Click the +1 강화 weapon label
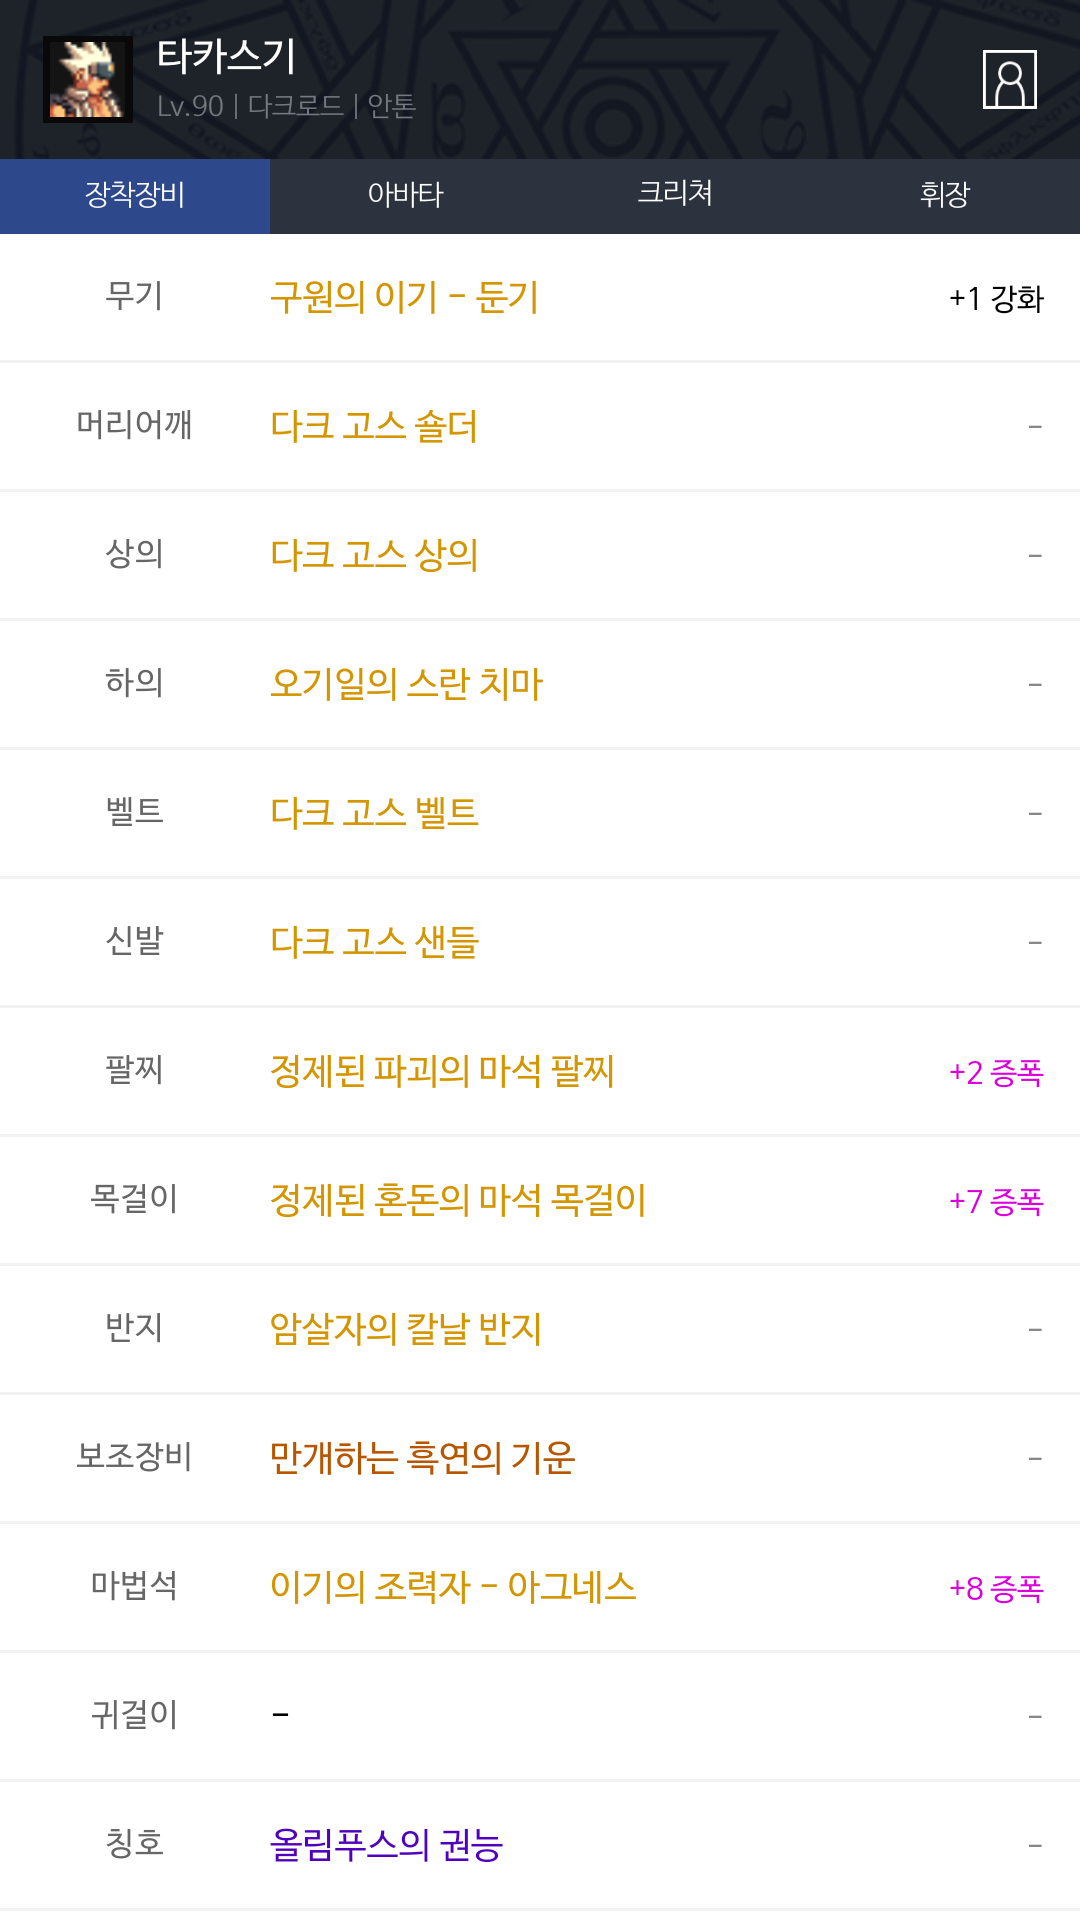Image resolution: width=1080 pixels, height=1920 pixels. click(996, 298)
